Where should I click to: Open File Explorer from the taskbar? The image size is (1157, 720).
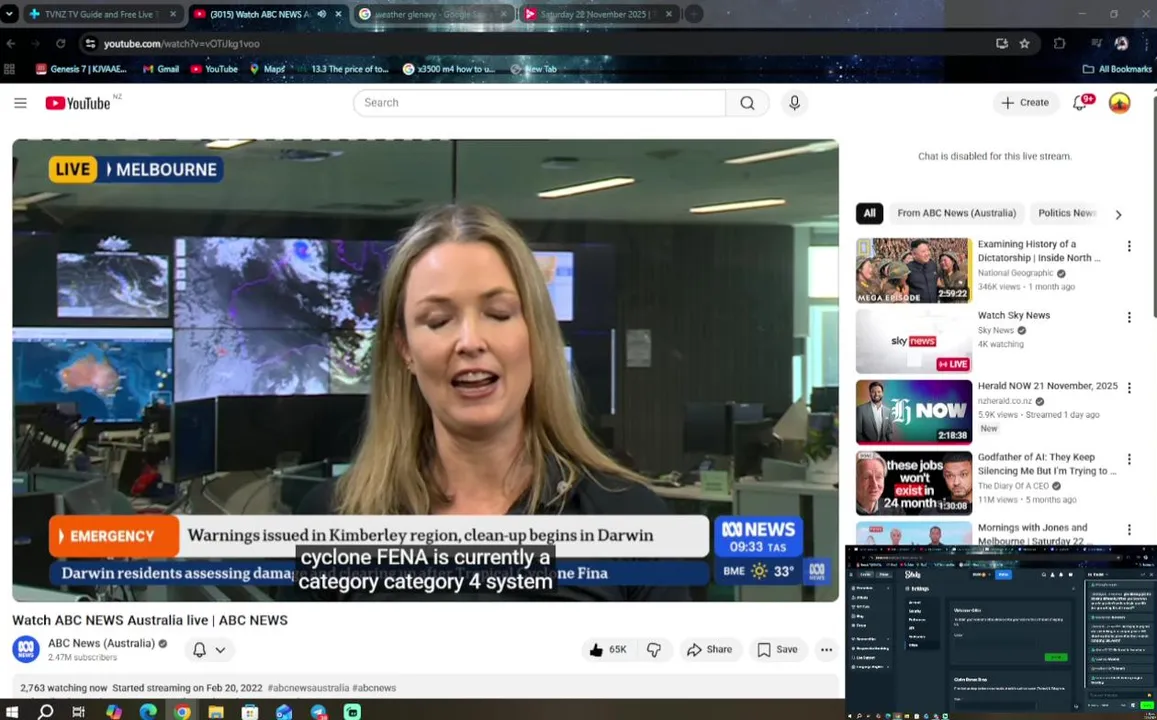click(215, 711)
